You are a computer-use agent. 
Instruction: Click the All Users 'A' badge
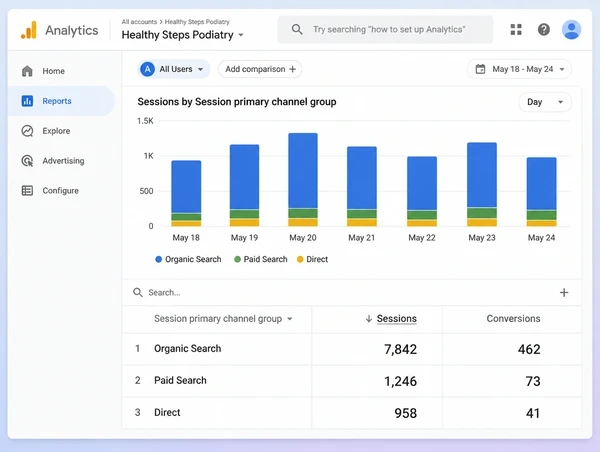pos(147,69)
